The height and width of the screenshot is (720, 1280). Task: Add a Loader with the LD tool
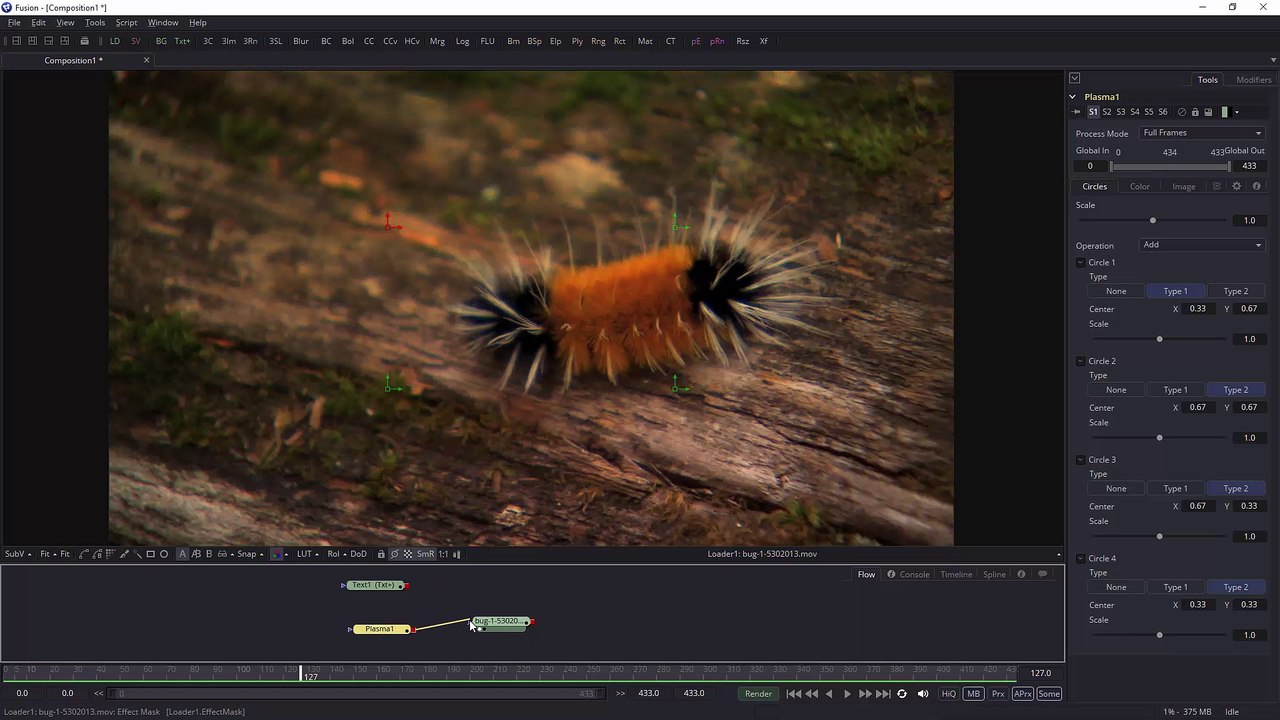[x=115, y=41]
